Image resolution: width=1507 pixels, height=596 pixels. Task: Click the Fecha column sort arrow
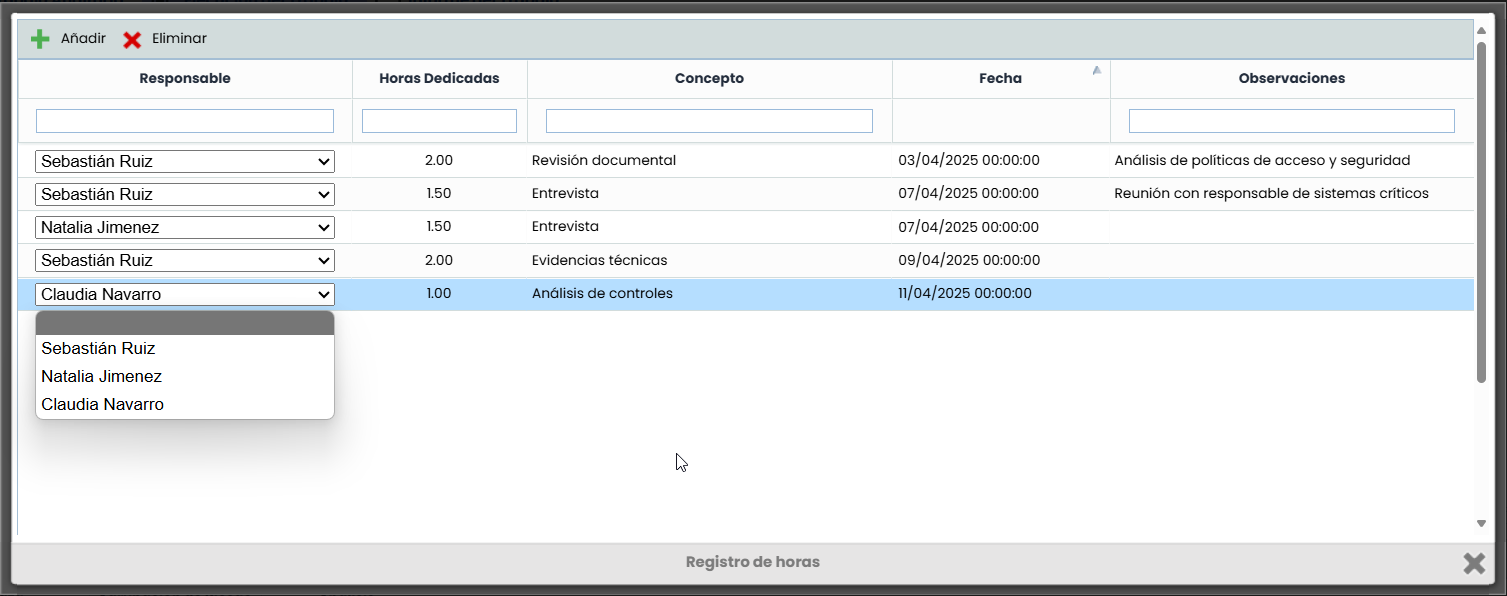[x=1096, y=71]
